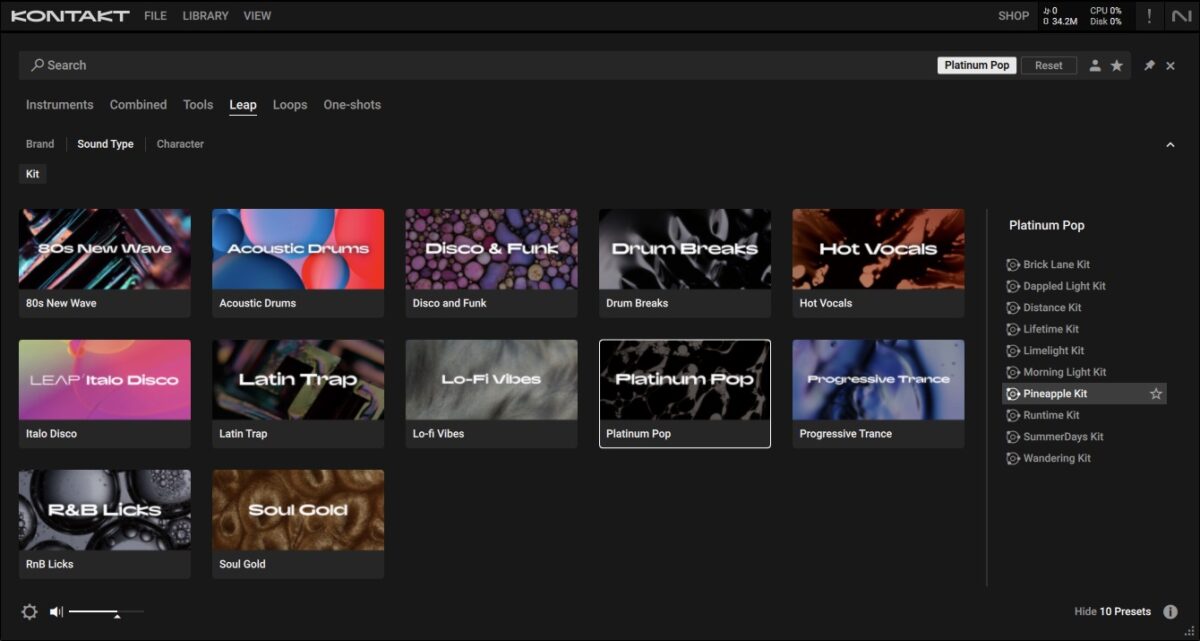Adjust the preview volume slider
This screenshot has height=641, width=1200.
117,612
